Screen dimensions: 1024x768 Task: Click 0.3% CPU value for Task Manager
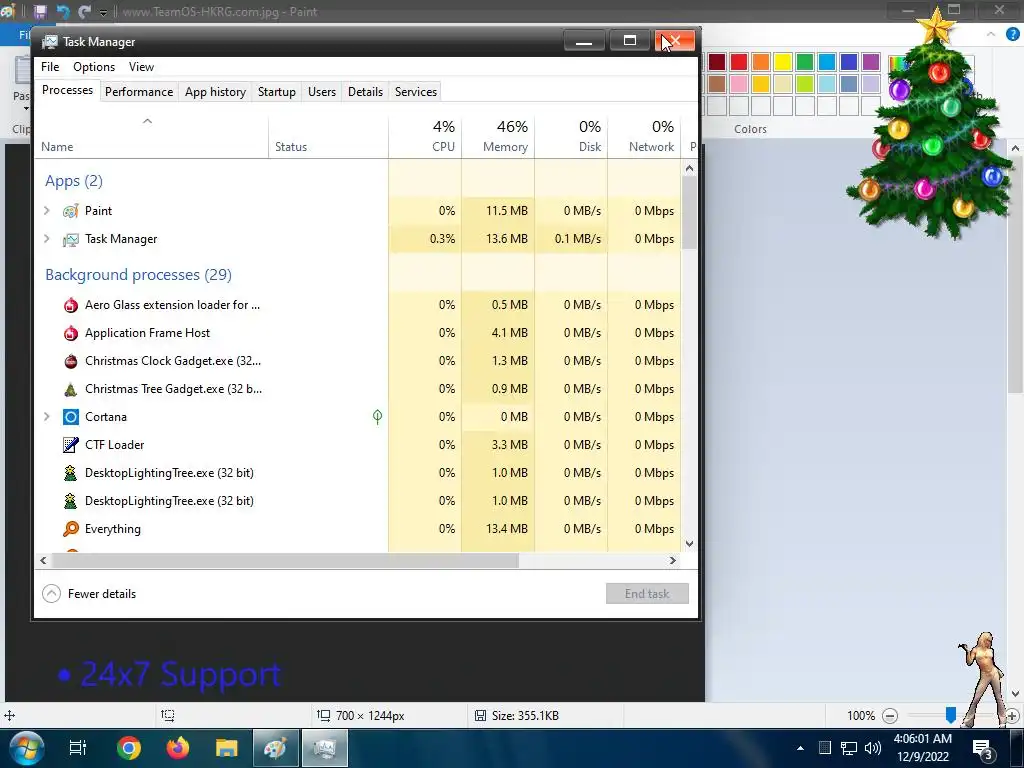[442, 239]
